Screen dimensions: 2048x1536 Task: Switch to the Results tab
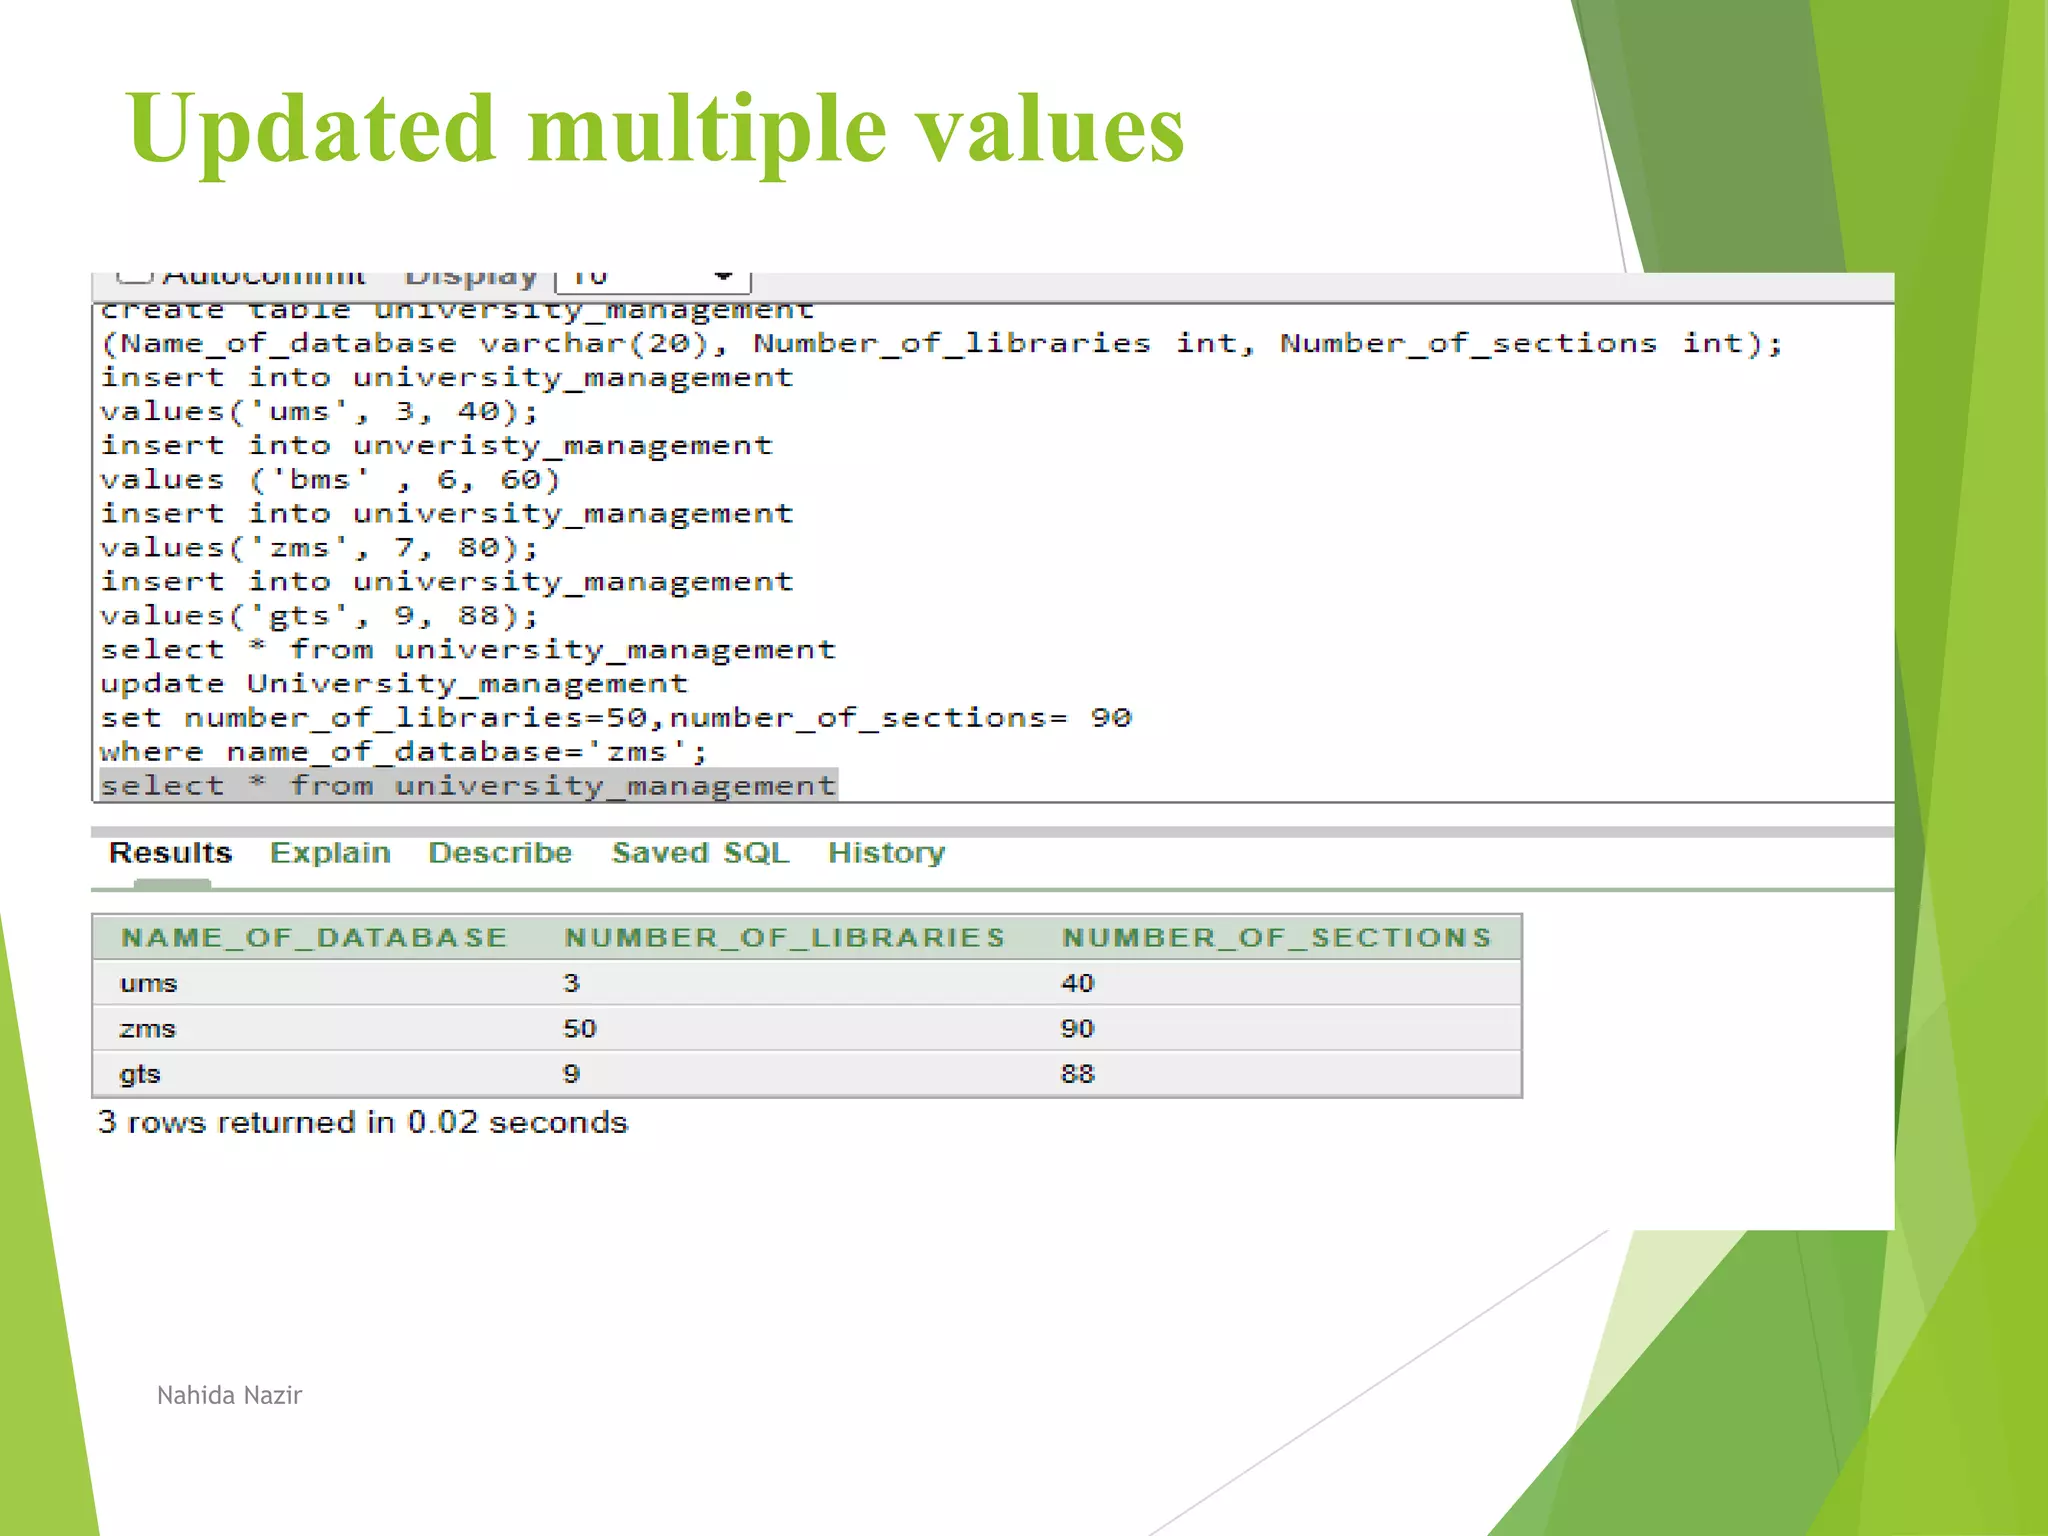pos(170,853)
